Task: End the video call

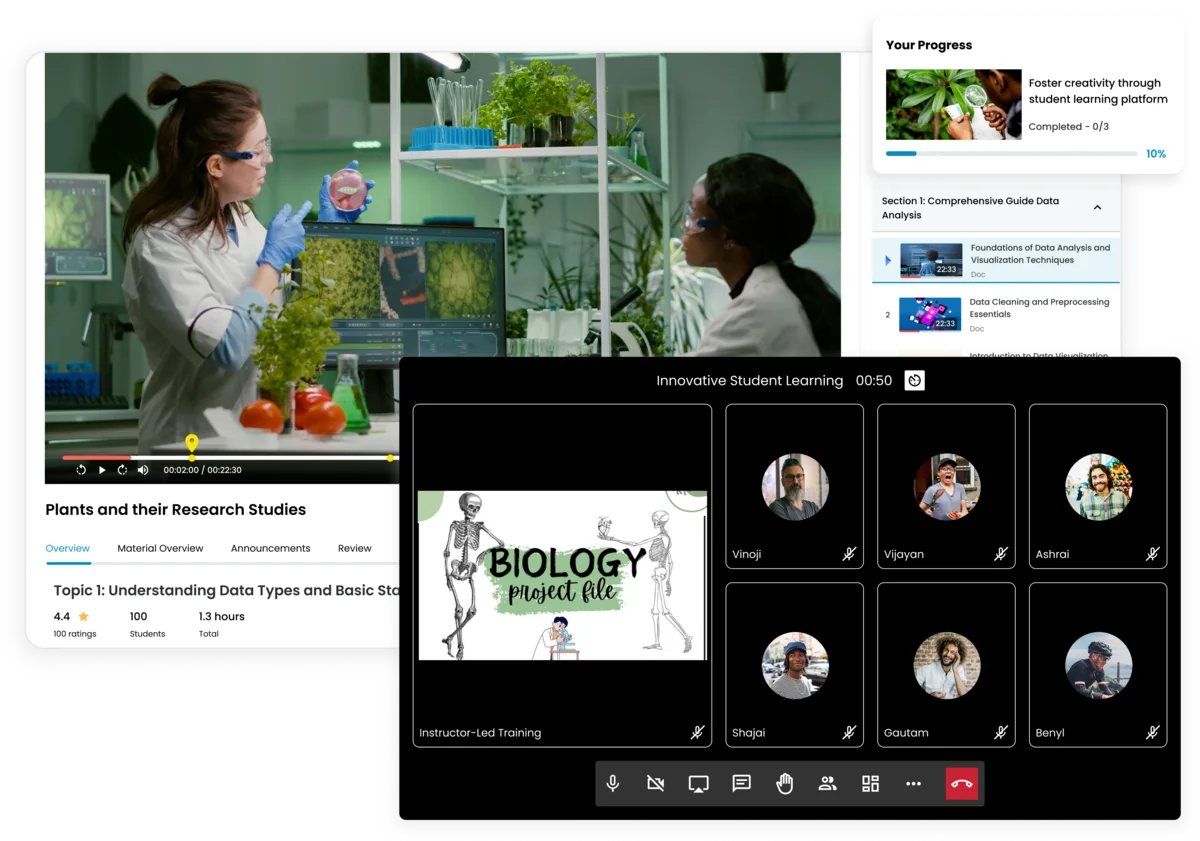Action: pyautogui.click(x=962, y=784)
